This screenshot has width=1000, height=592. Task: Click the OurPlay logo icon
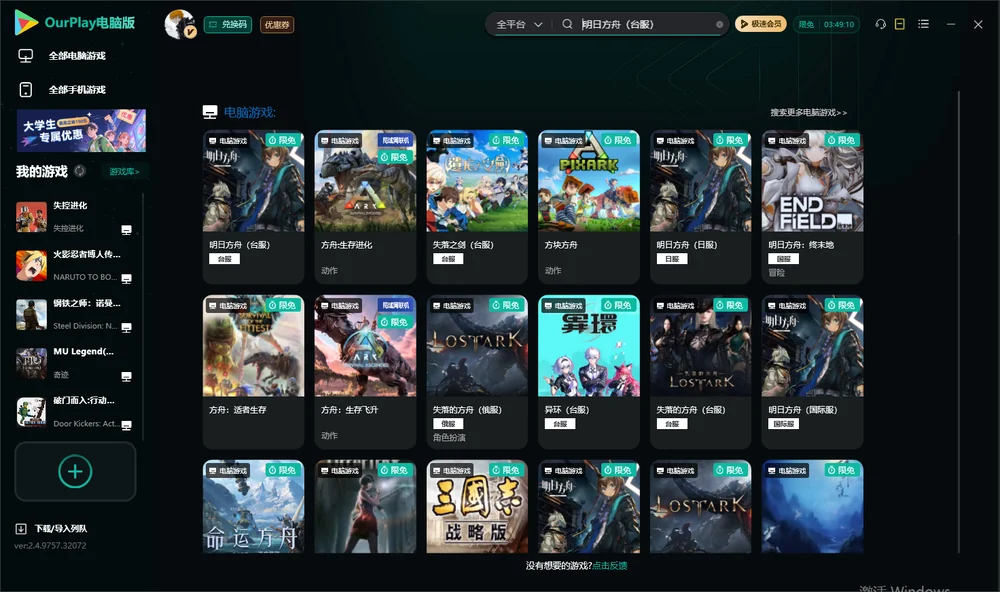coord(26,22)
